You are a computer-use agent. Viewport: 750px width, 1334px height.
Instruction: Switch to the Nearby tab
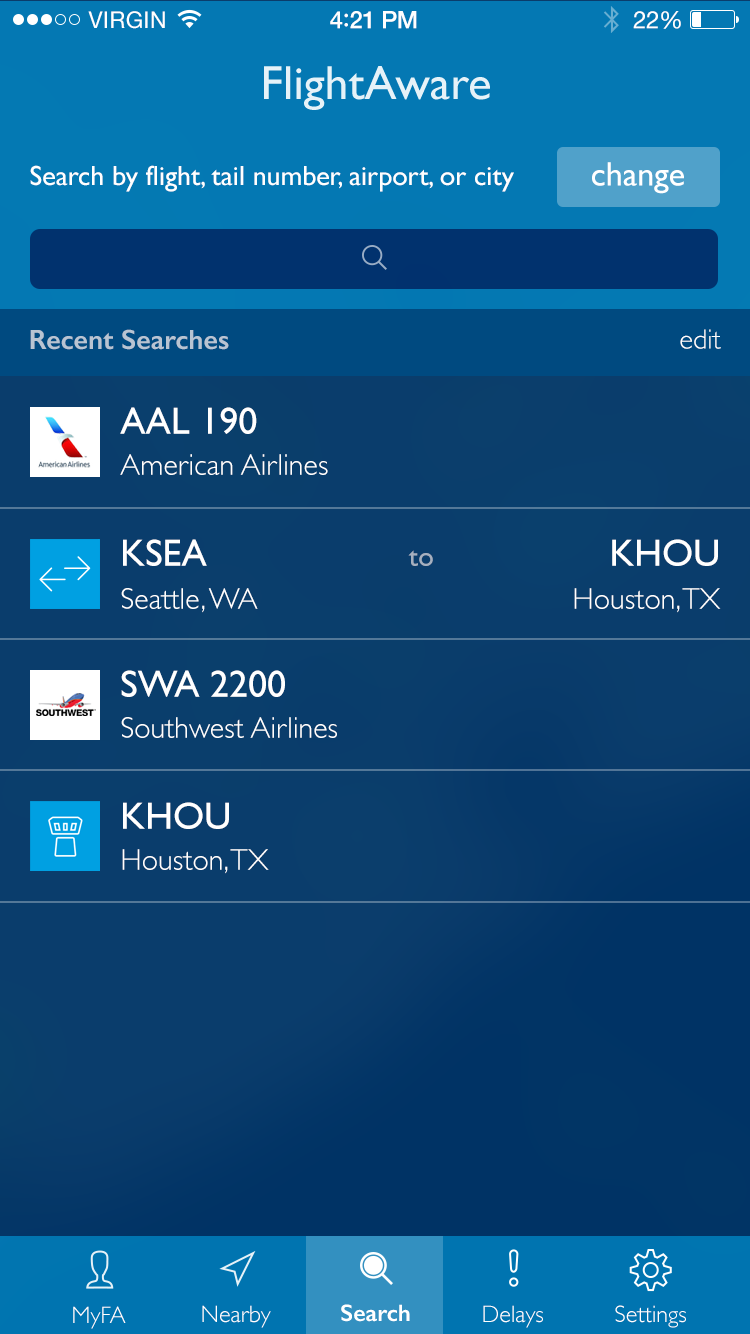[x=236, y=1285]
